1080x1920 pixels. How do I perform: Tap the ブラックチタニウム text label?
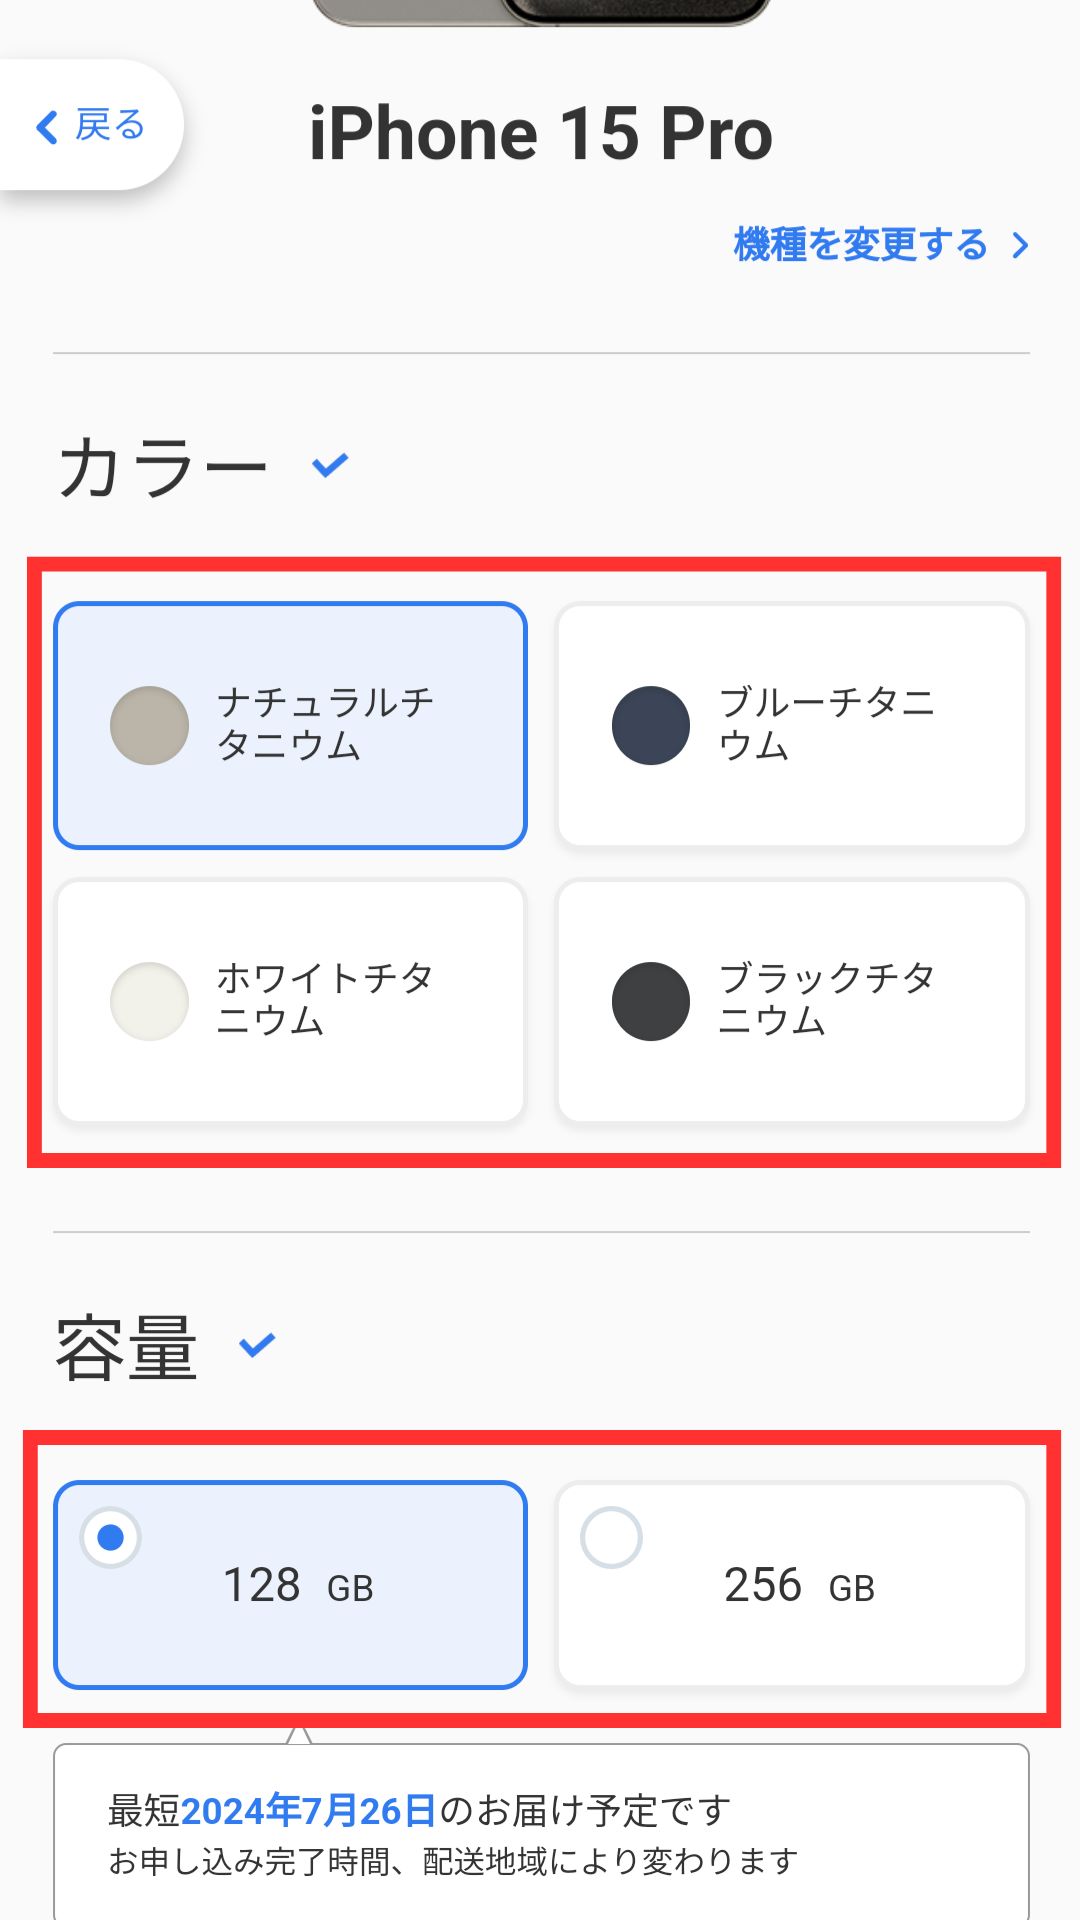pyautogui.click(x=826, y=999)
